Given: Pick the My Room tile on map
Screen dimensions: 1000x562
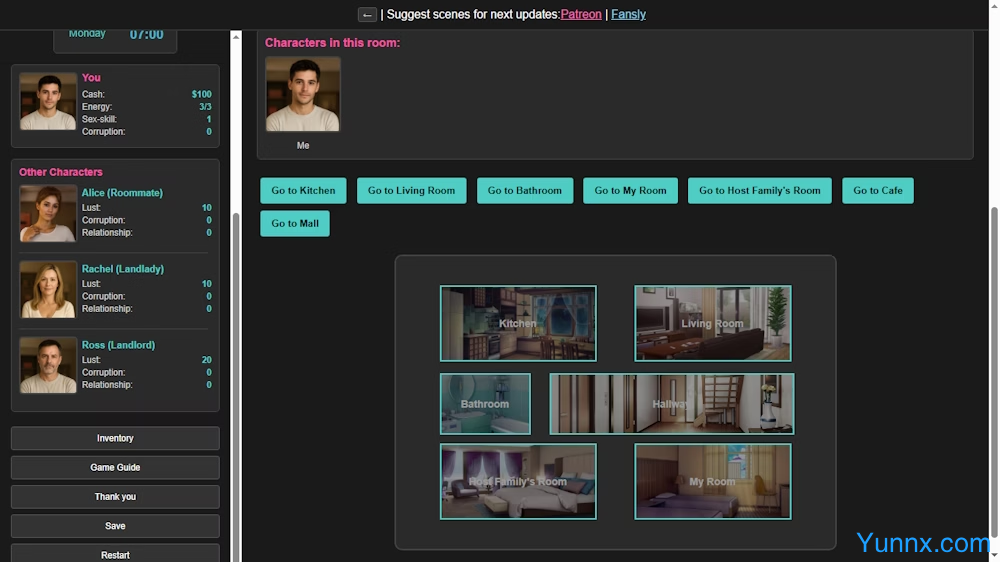Looking at the screenshot, I should [x=712, y=481].
